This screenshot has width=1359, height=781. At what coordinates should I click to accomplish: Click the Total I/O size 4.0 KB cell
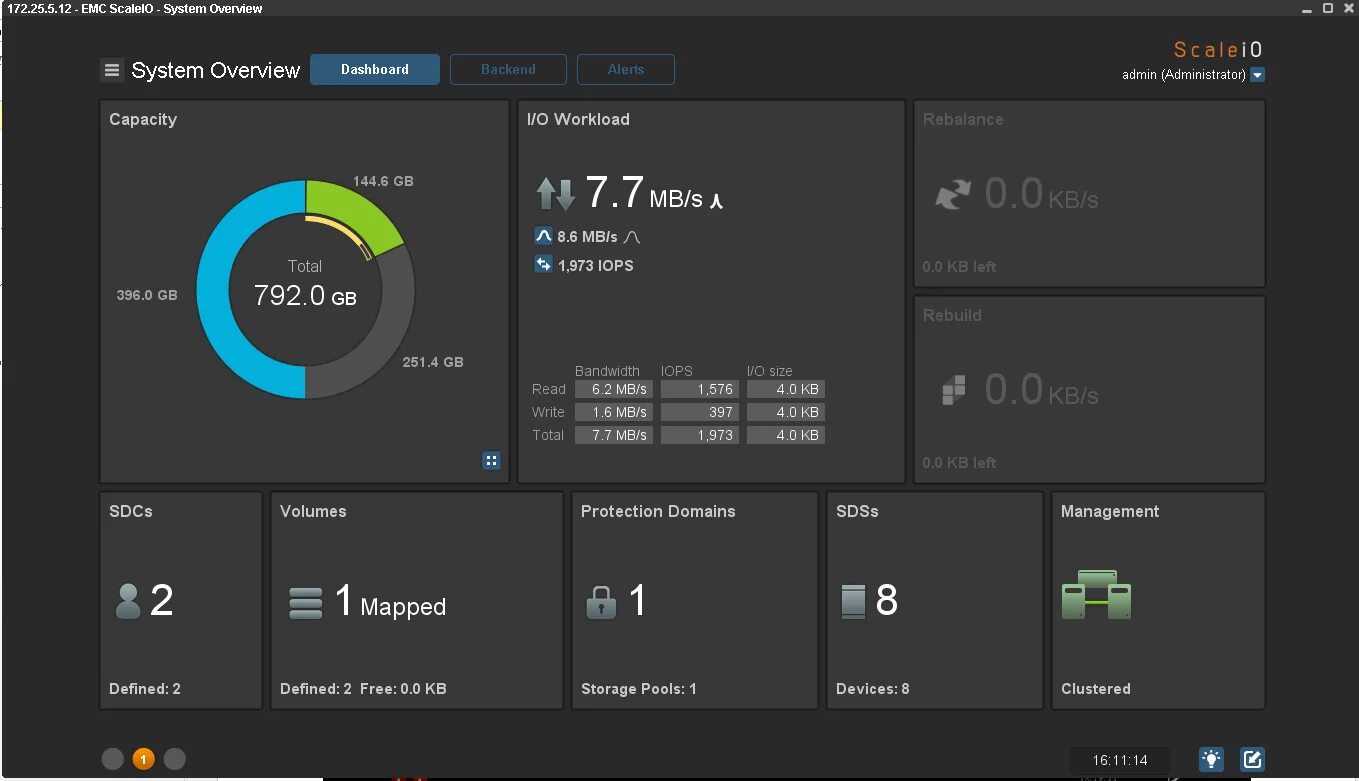click(786, 435)
